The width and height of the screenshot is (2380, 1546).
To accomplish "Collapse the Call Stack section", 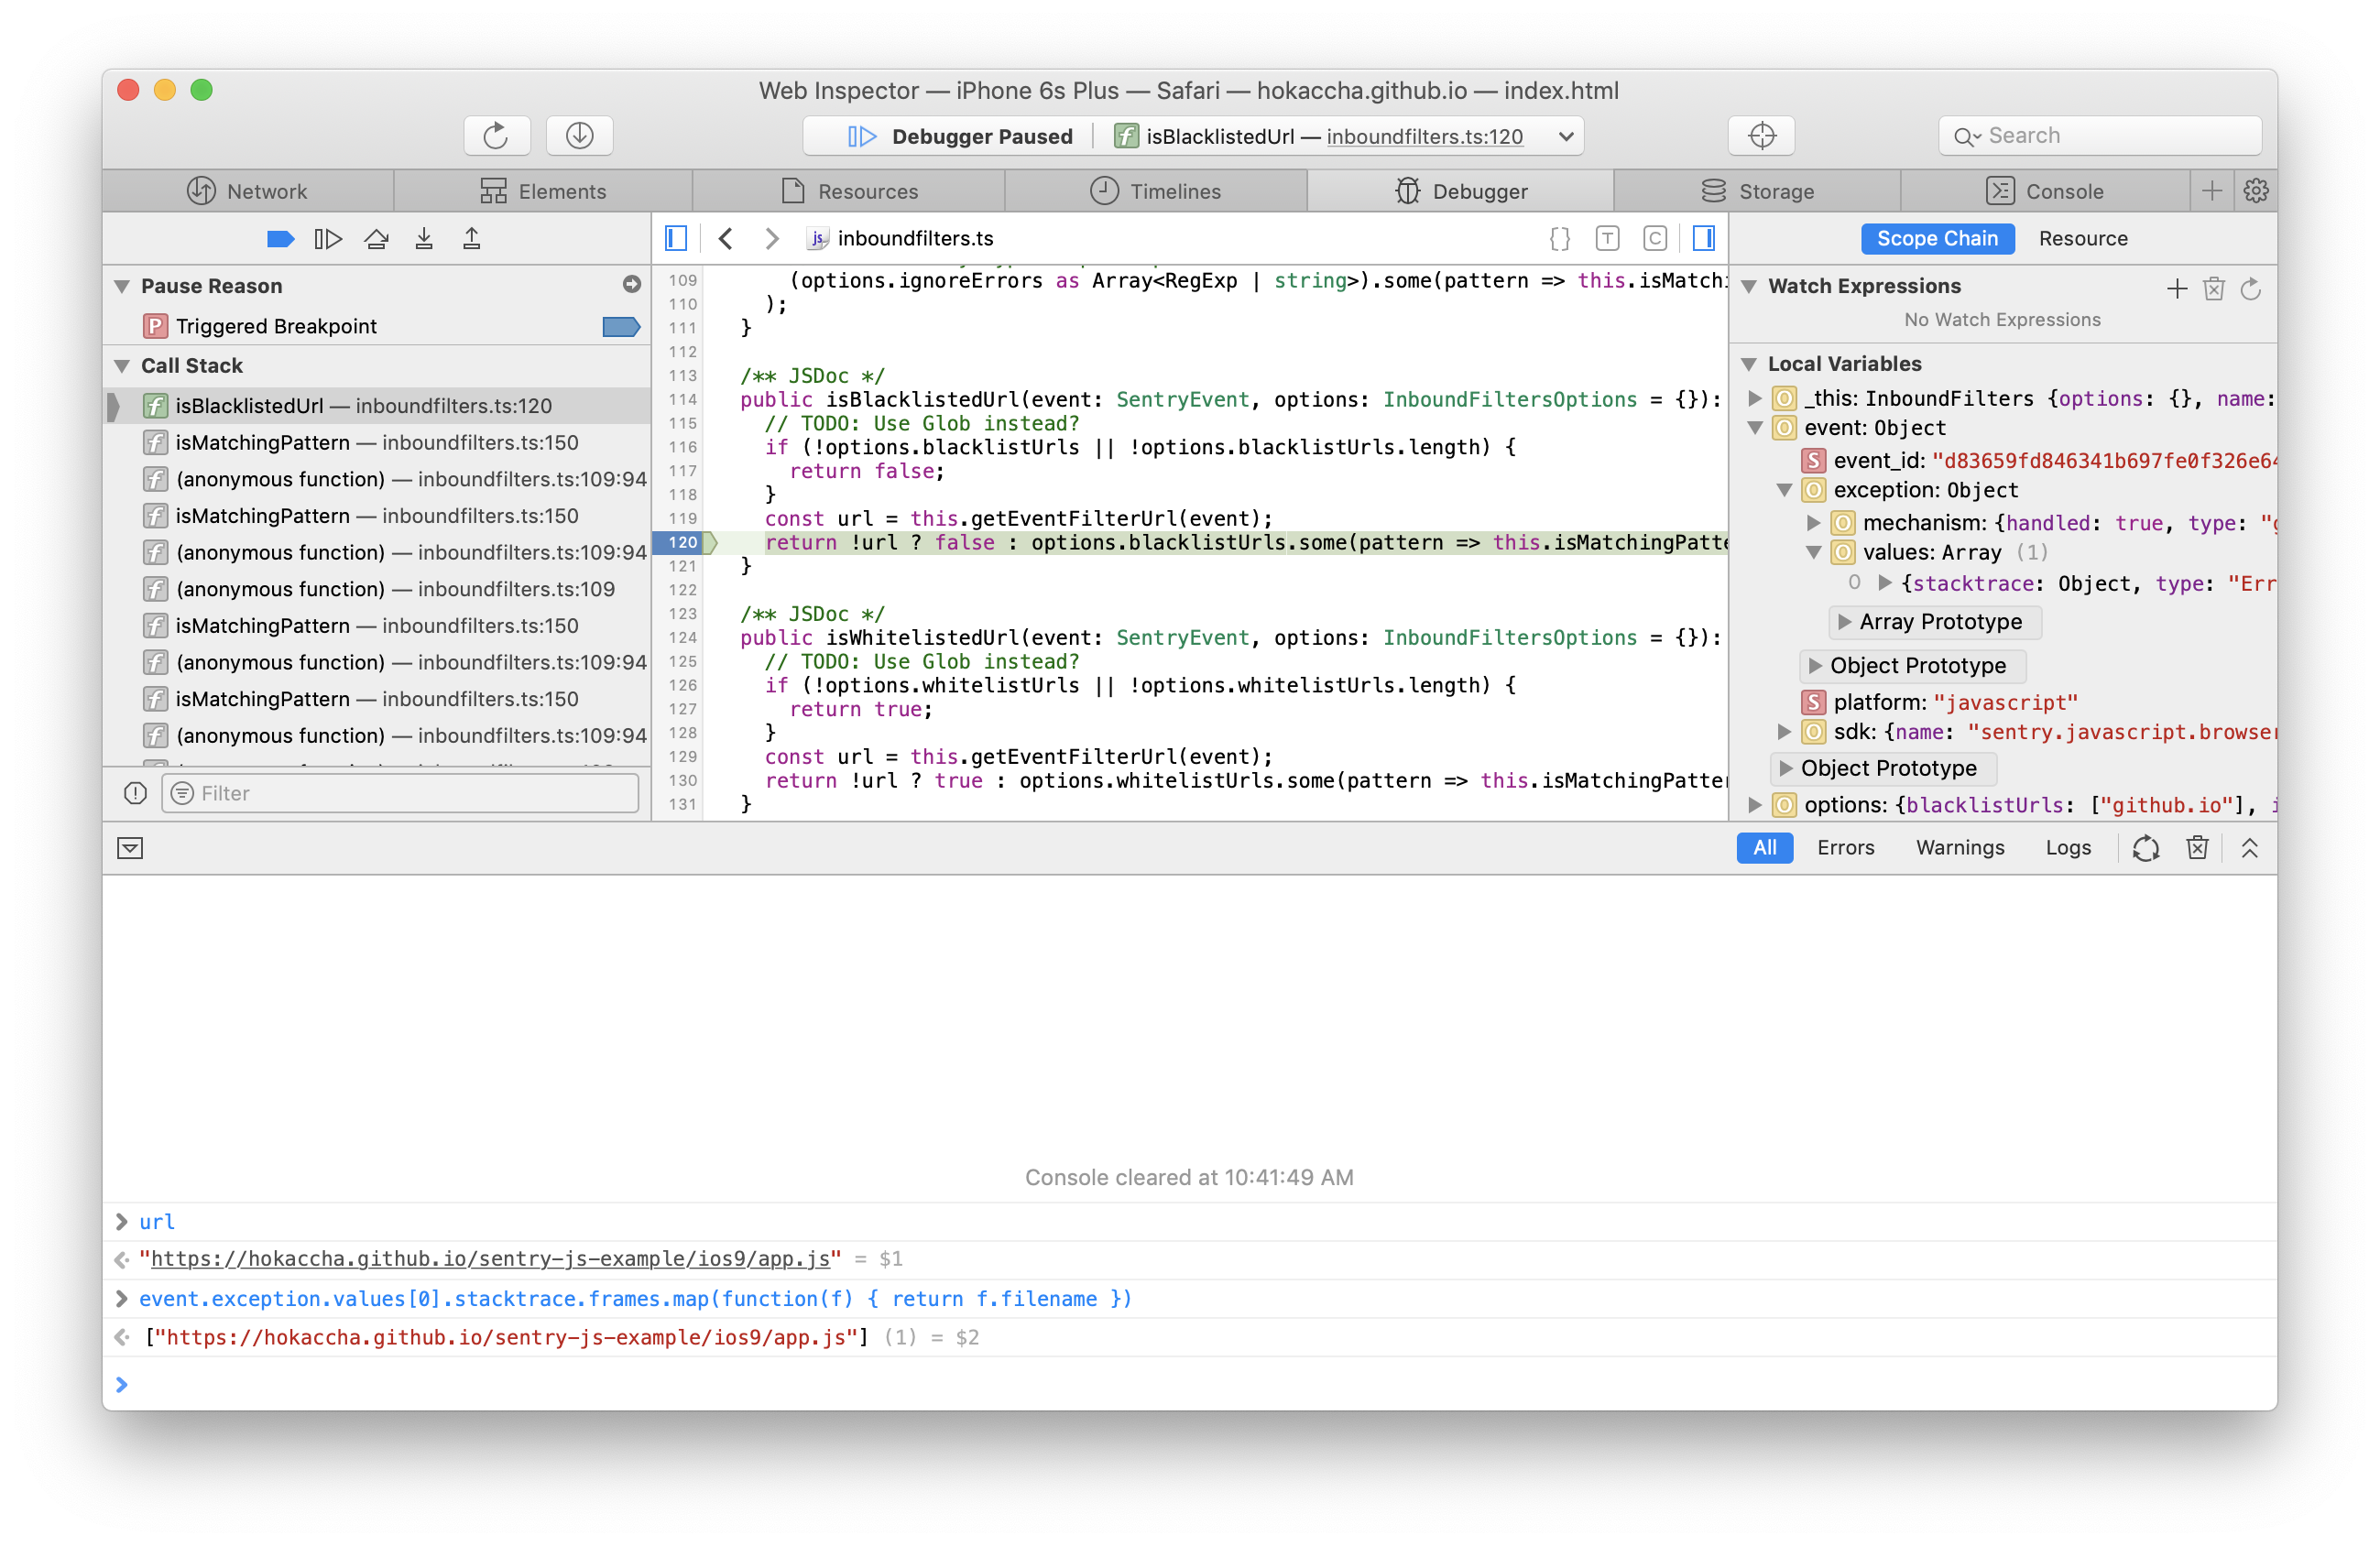I will click(122, 366).
